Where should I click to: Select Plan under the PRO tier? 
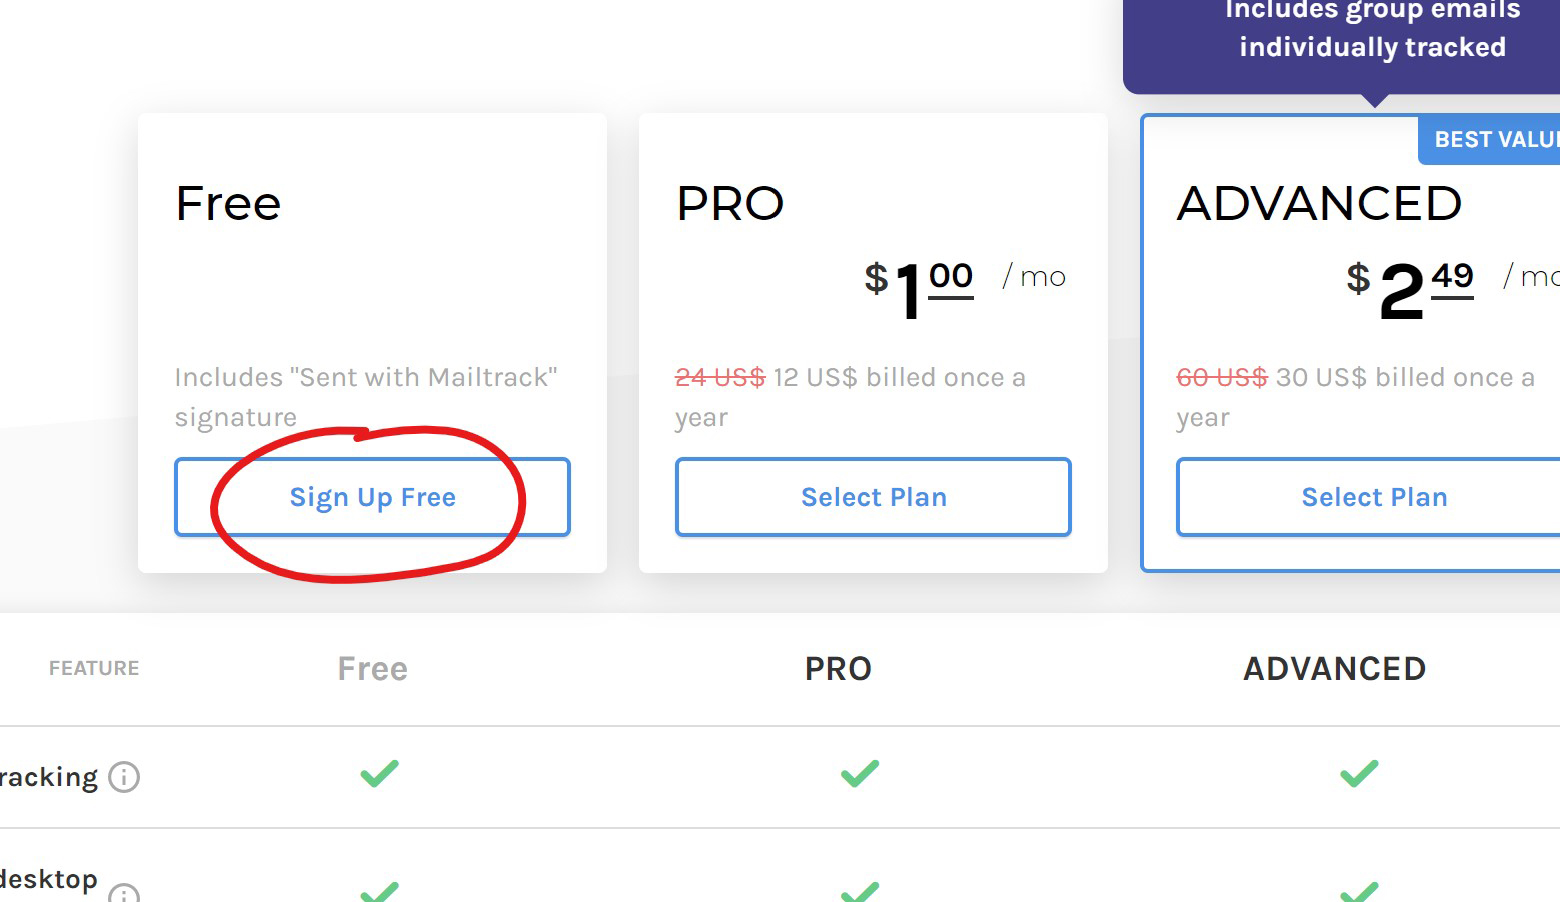(873, 497)
